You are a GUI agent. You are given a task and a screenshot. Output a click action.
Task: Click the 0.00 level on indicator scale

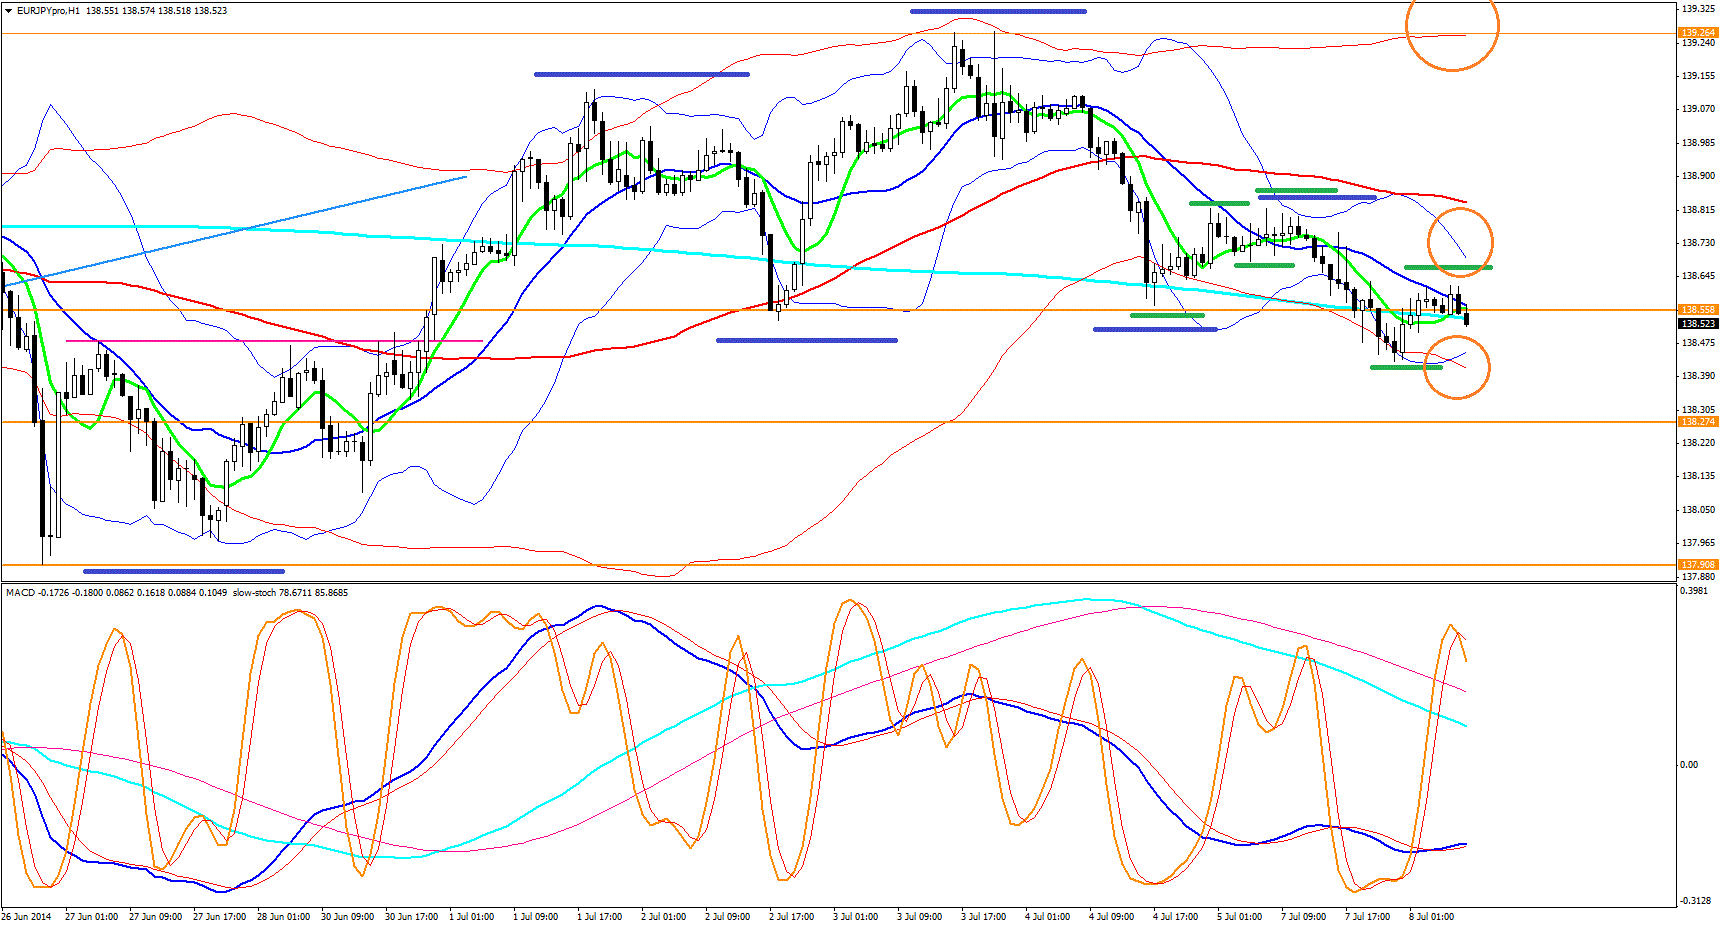(x=1688, y=765)
